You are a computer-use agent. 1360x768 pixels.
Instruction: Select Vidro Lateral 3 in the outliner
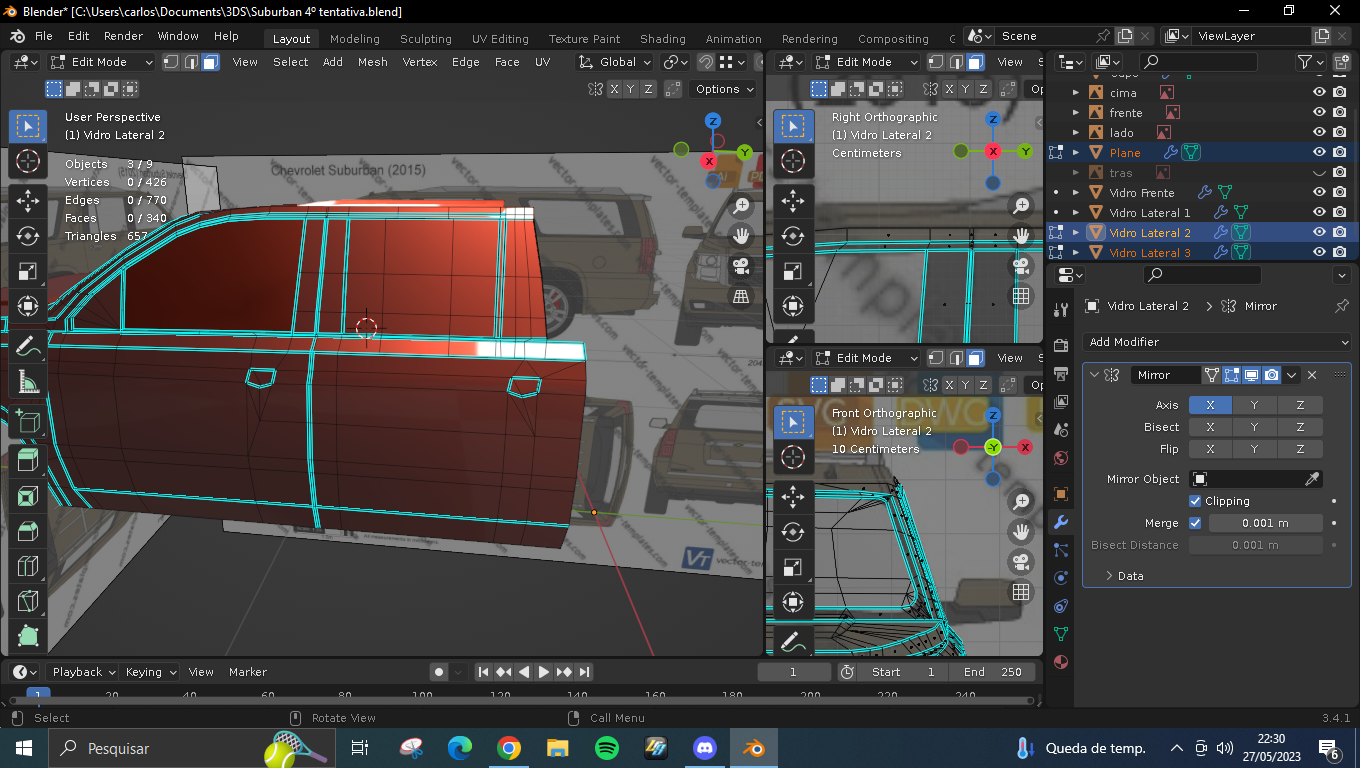point(1149,253)
